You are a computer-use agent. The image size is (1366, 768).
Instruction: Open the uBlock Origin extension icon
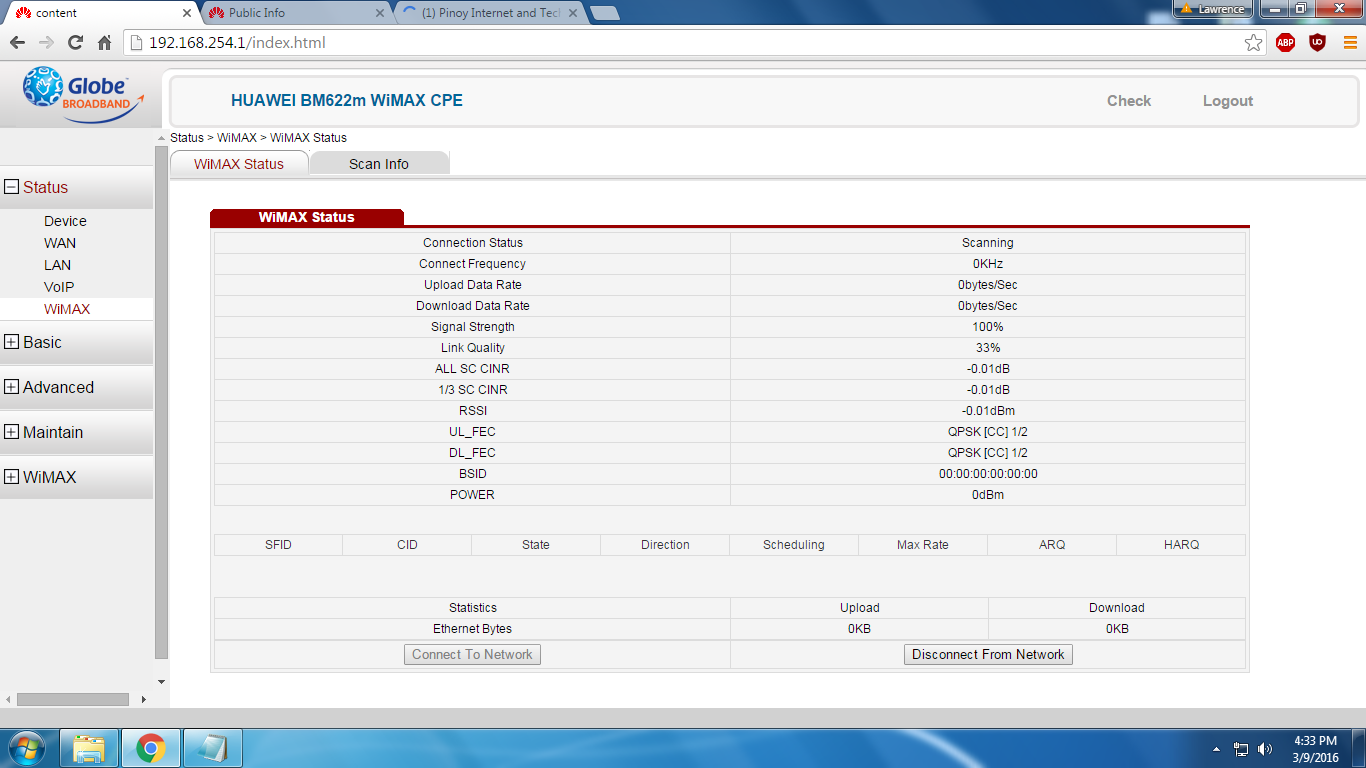tap(1317, 43)
